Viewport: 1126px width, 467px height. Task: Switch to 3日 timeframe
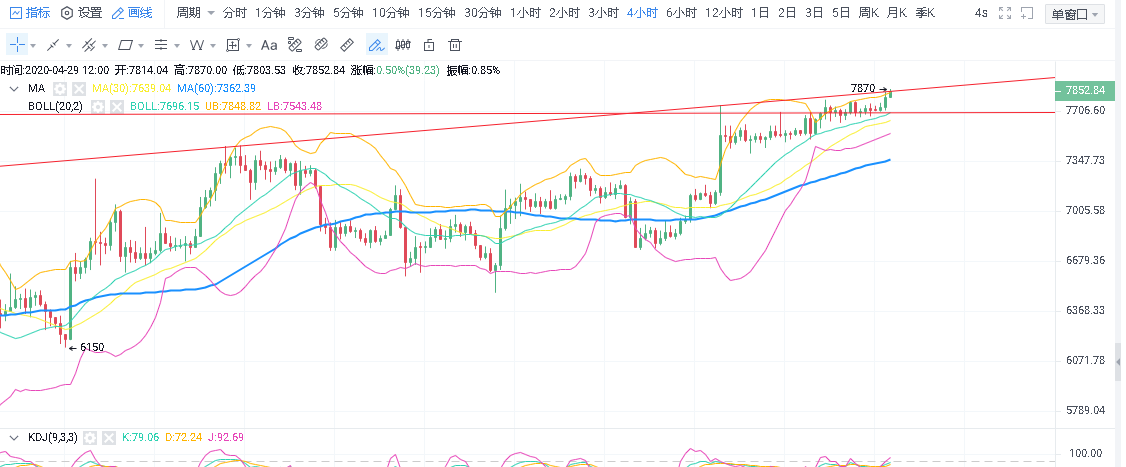814,12
